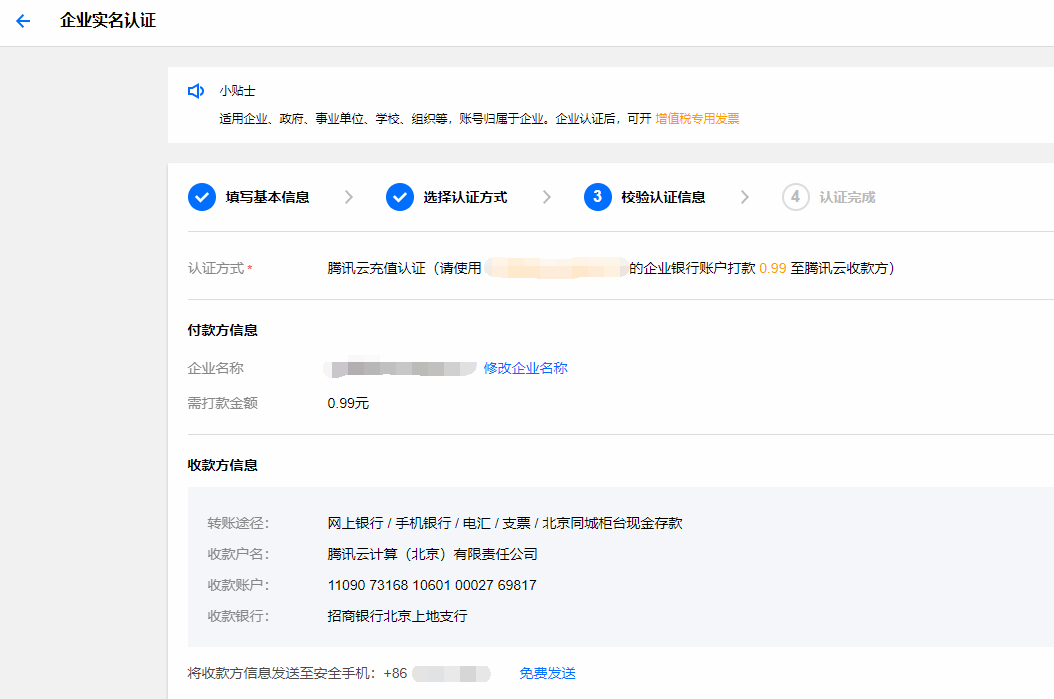
Task: Click the 需打款金额 label
Action: coord(222,403)
